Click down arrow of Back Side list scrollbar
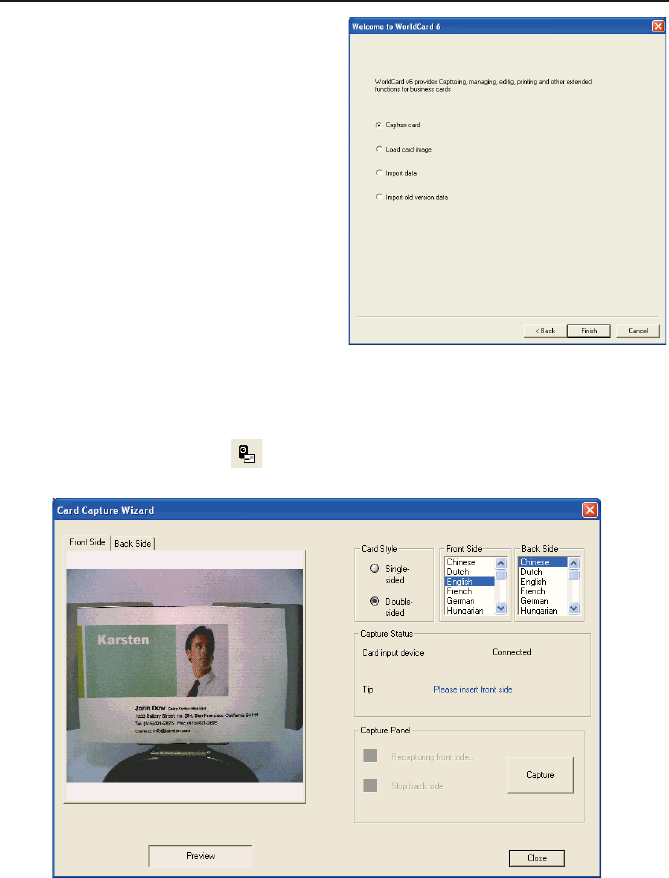Screen dimensions: 669x878 point(574,608)
